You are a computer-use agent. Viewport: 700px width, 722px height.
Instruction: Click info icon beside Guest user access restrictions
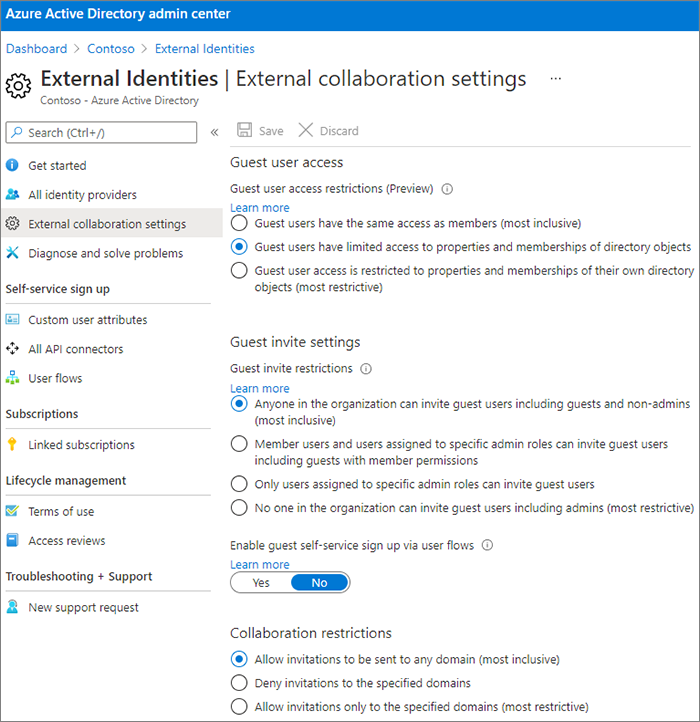coord(447,189)
